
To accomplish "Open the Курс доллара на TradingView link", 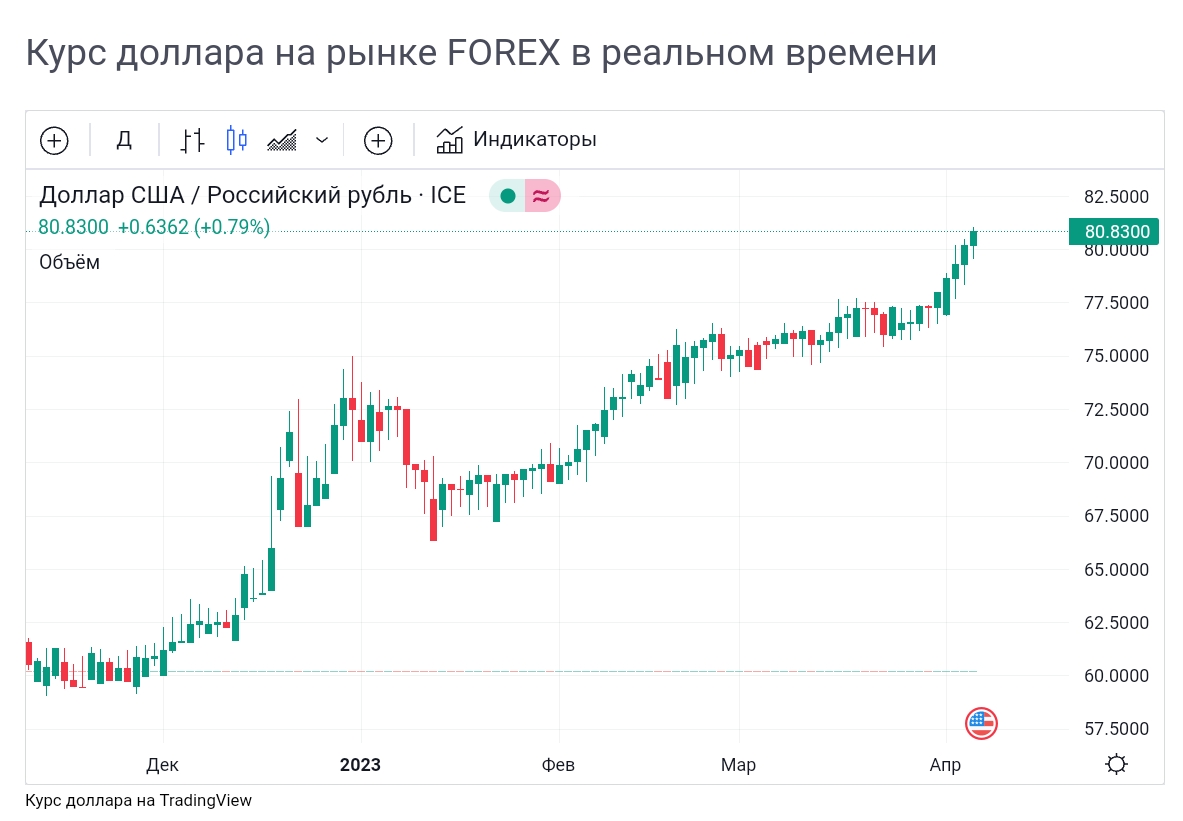I will click(138, 801).
